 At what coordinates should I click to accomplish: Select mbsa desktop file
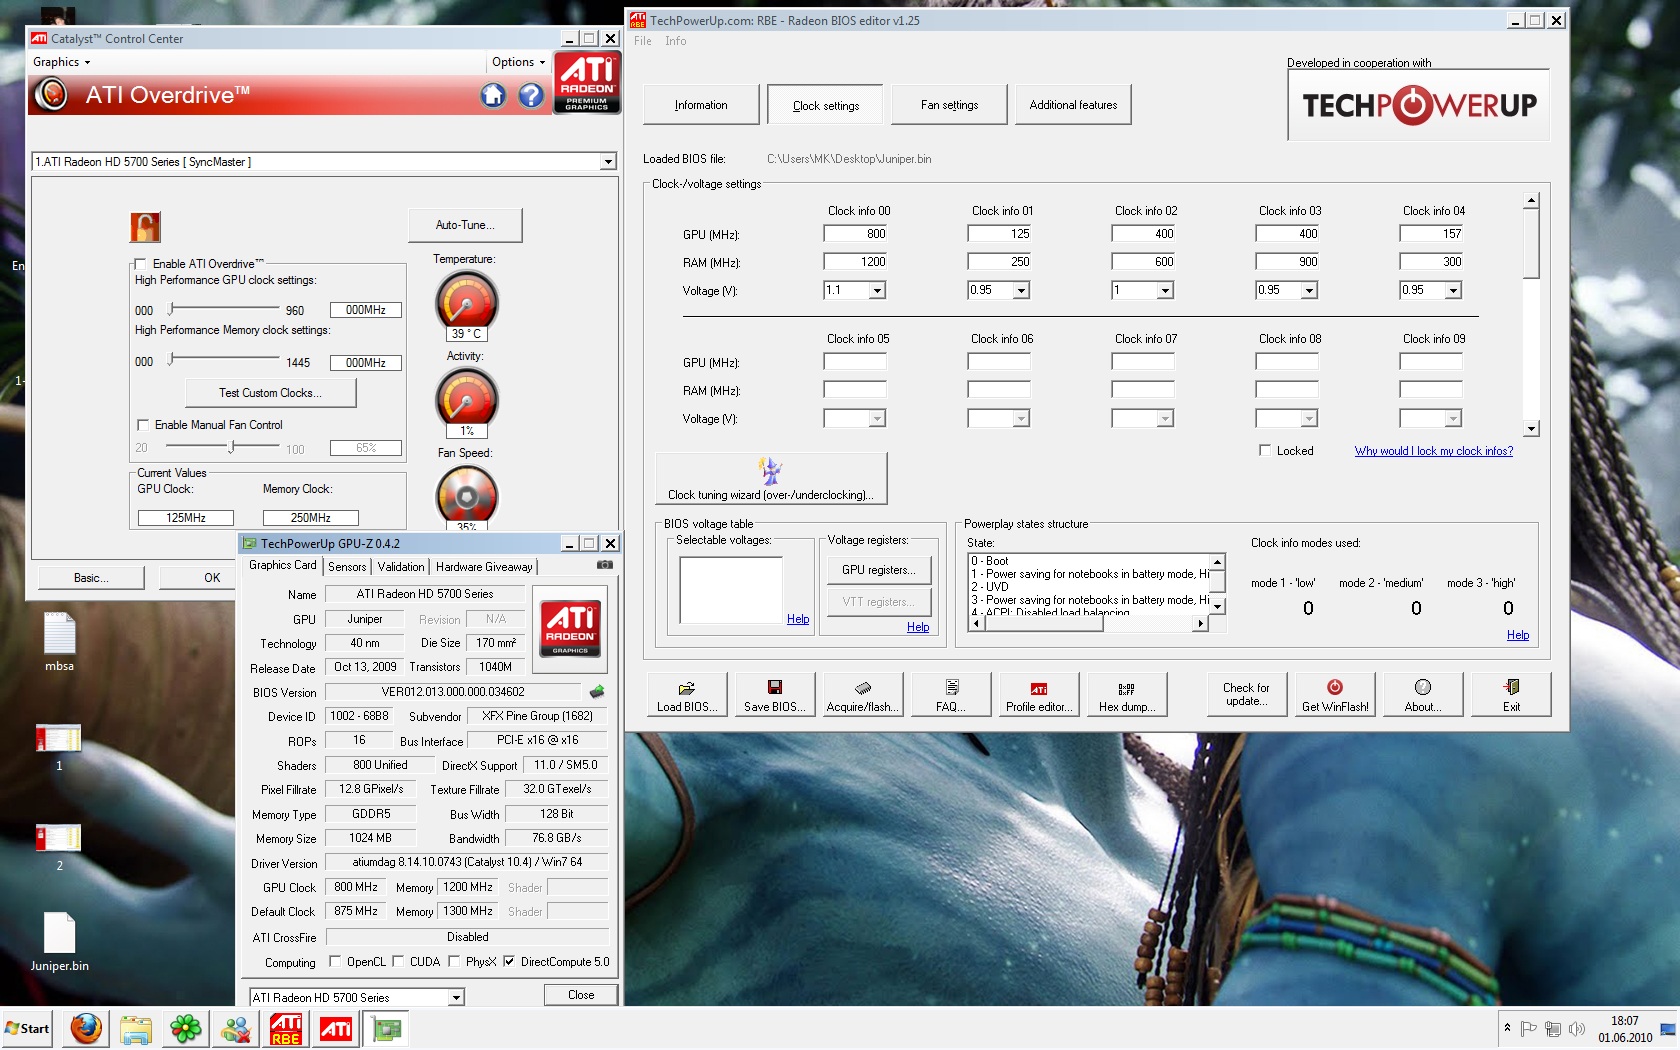(59, 642)
